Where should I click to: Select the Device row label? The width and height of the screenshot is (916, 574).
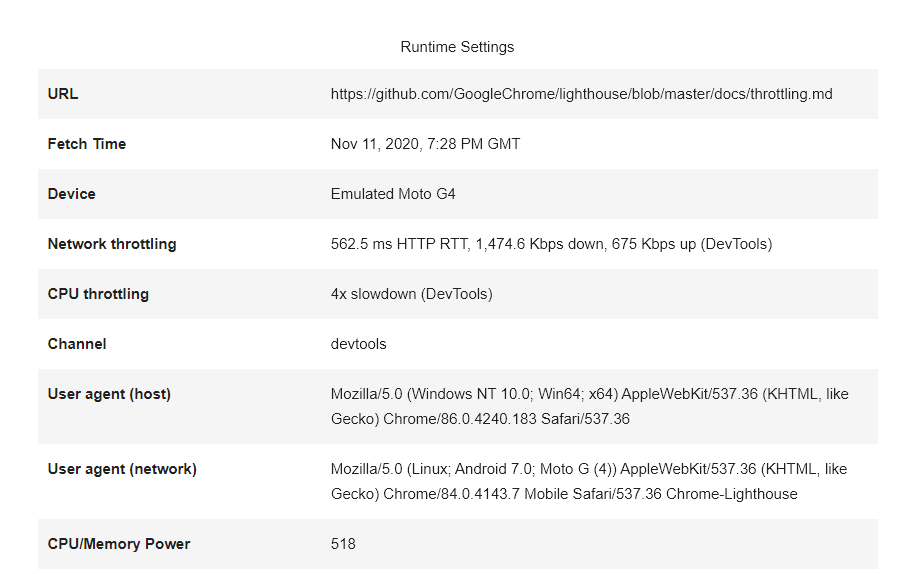click(72, 194)
